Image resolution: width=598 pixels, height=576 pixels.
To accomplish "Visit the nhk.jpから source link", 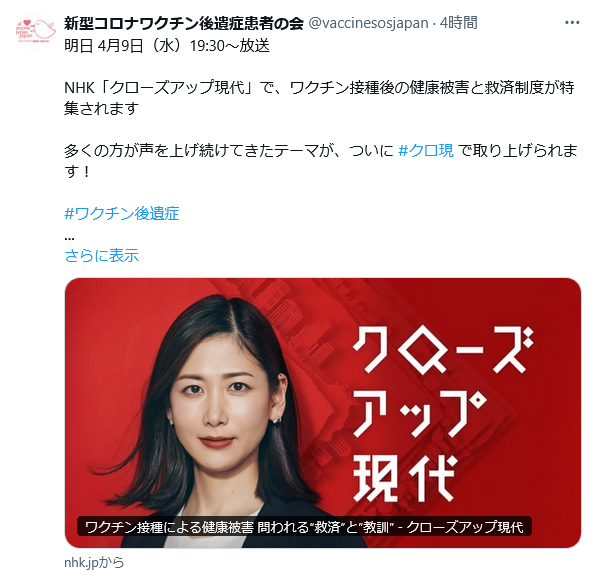I will tap(94, 562).
